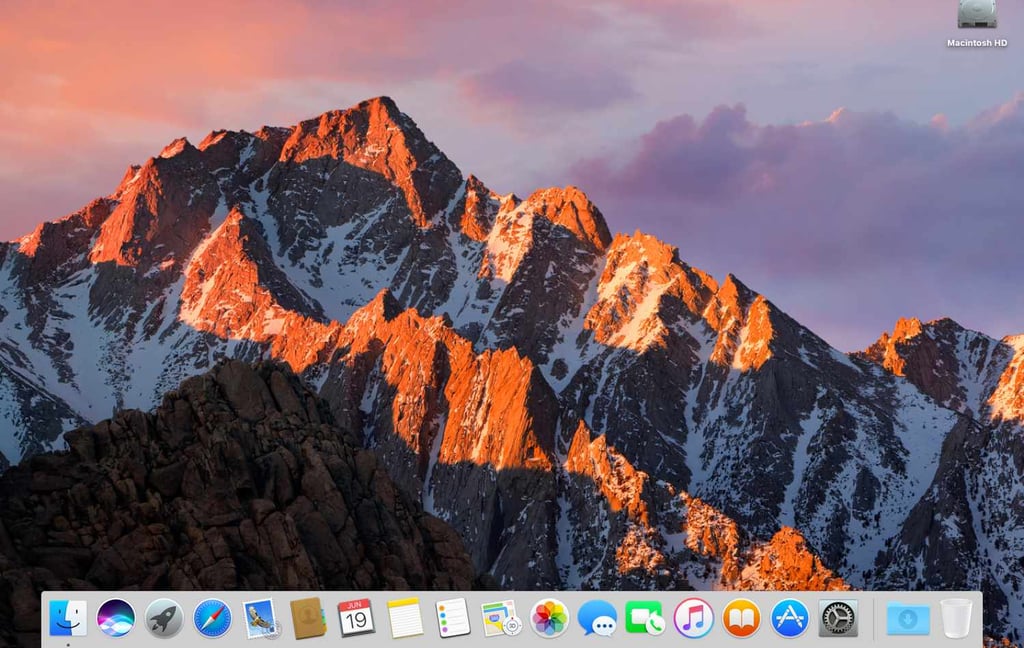This screenshot has height=648, width=1024.
Task: Open the FaceTime app icon
Action: 645,618
